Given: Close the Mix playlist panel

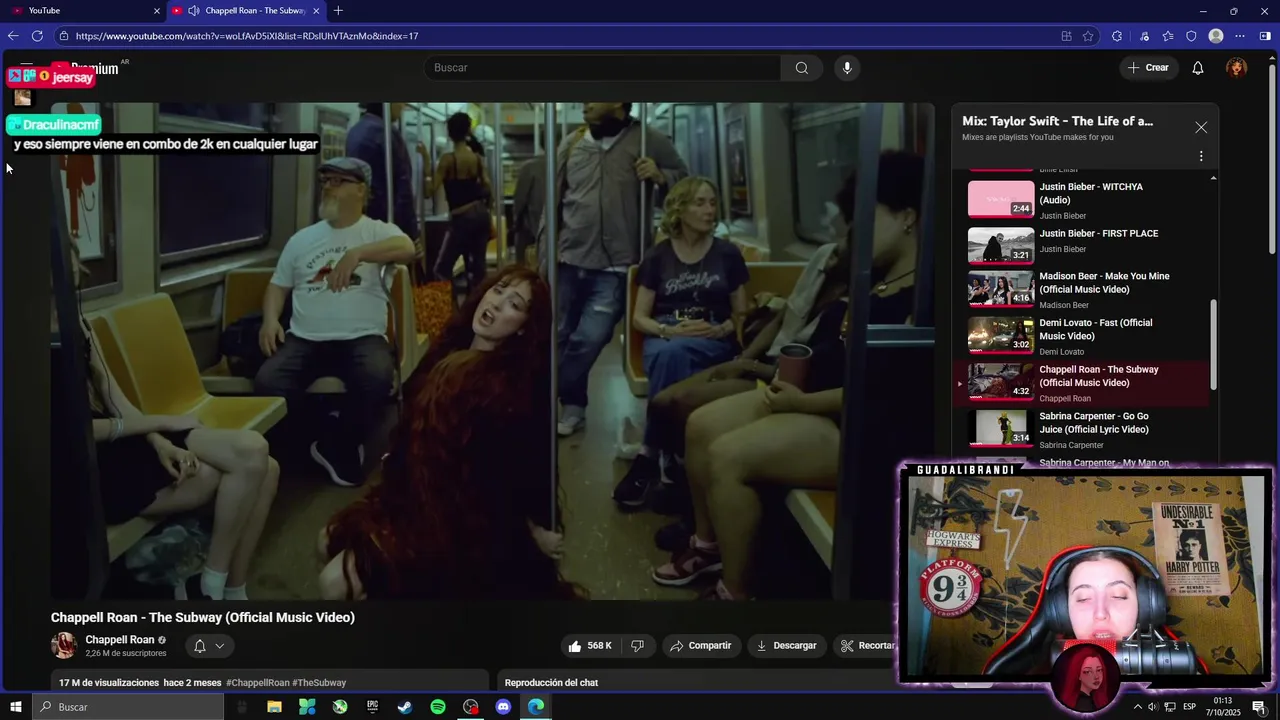Looking at the screenshot, I should [x=1201, y=127].
